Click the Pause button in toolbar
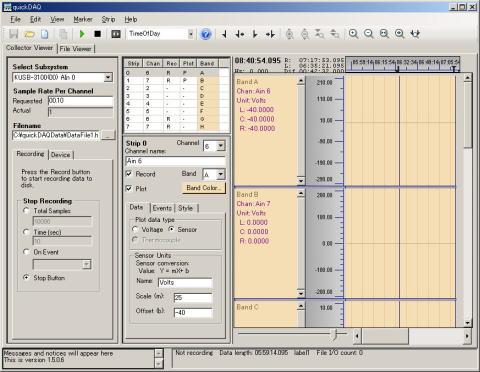 [116, 34]
